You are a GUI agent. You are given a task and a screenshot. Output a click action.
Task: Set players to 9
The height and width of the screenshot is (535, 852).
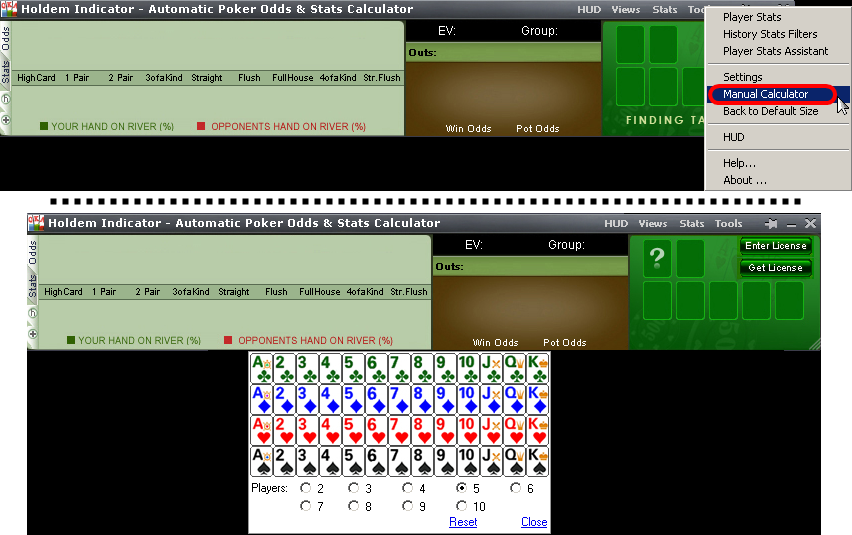408,506
